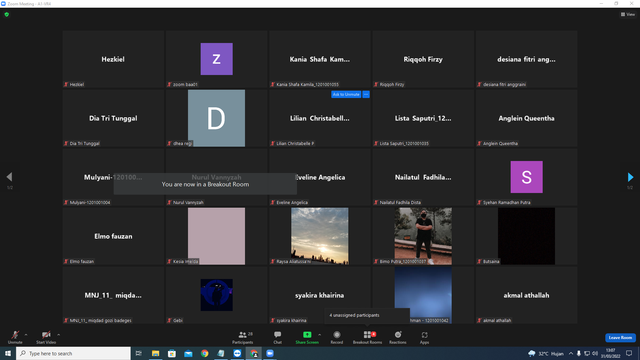Click the 32°C Hujan weather widget
The width and height of the screenshot is (640, 360).
point(546,353)
